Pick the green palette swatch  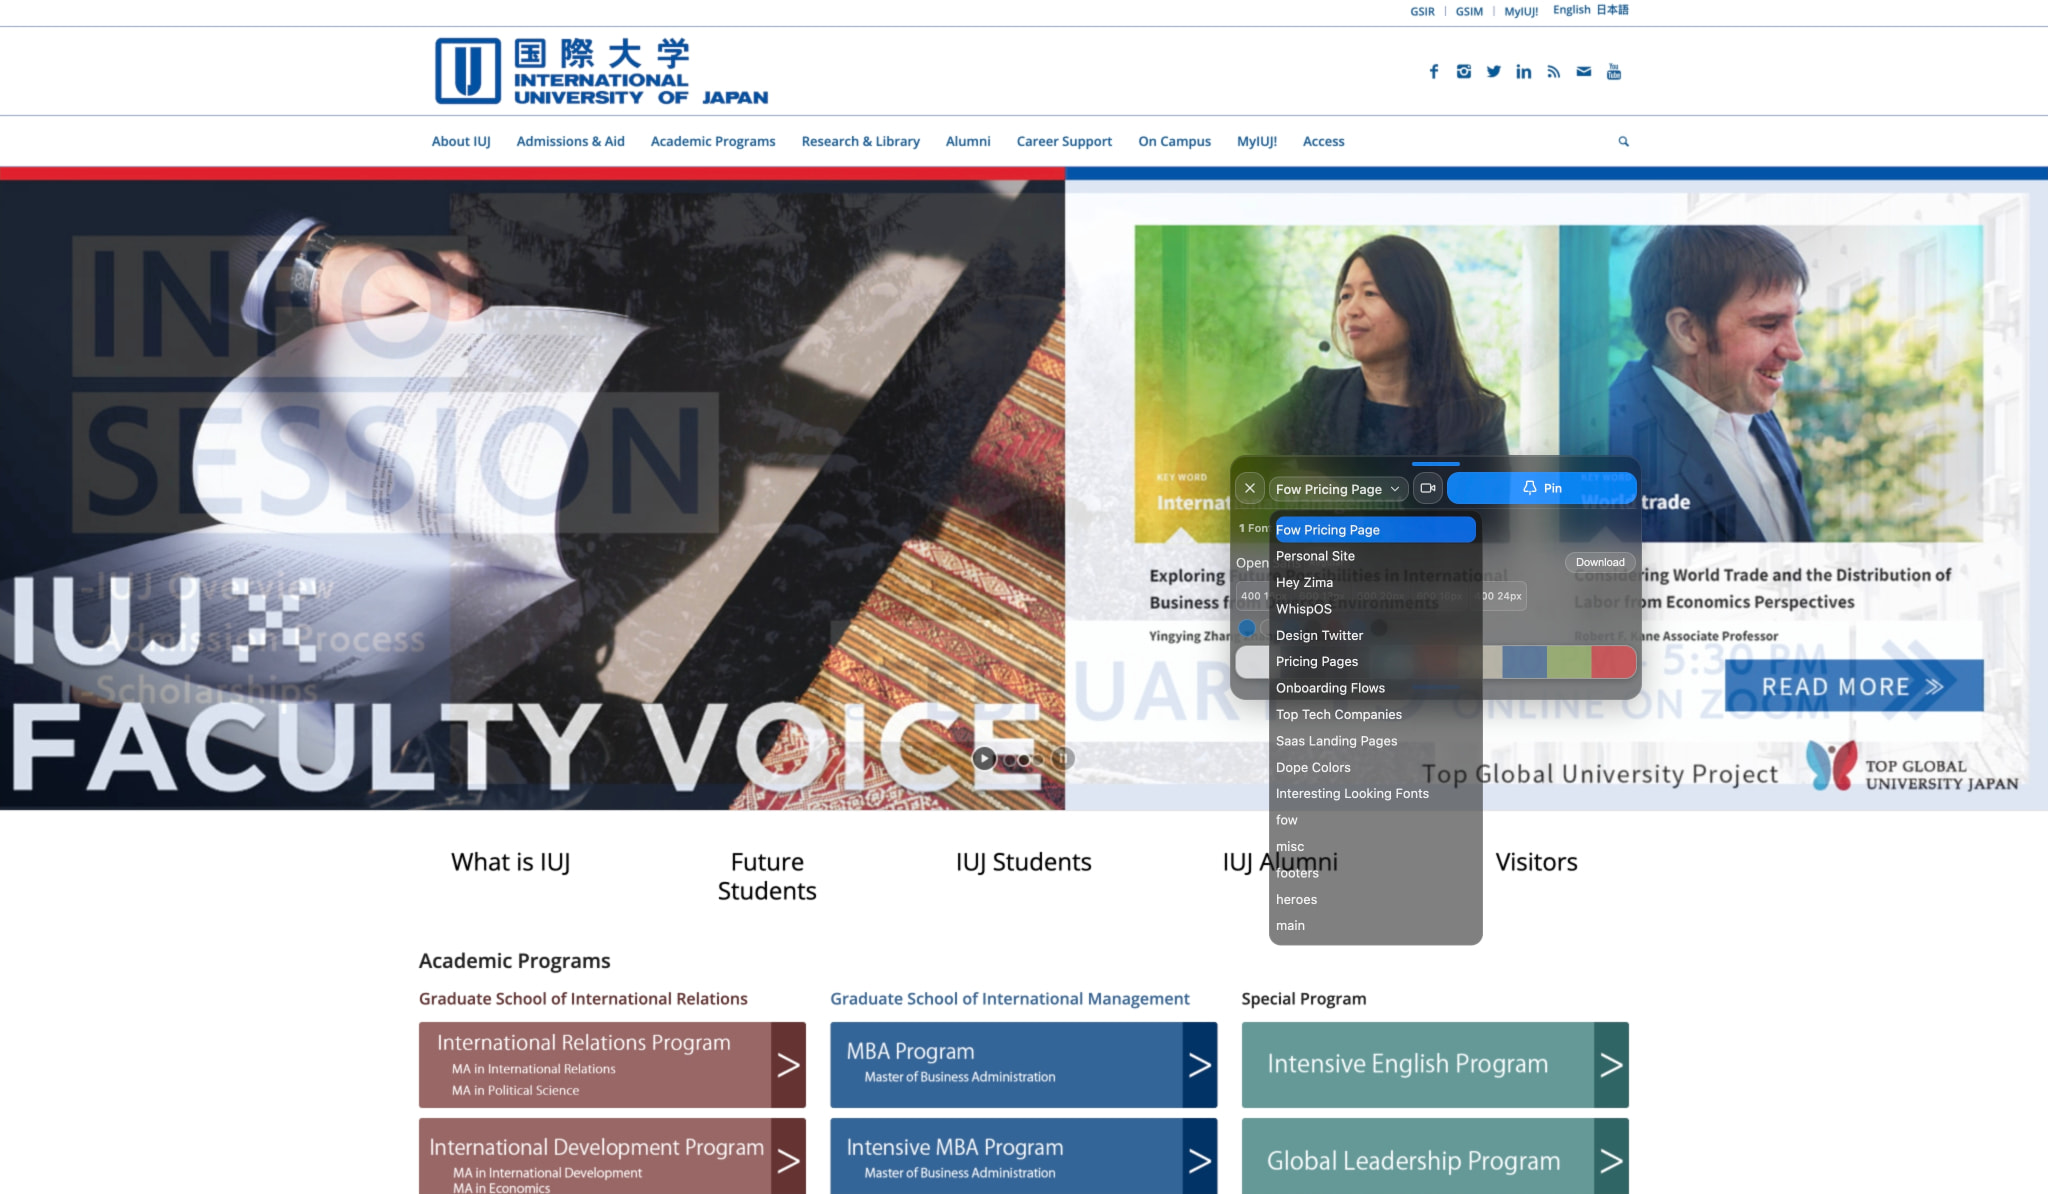1569,662
